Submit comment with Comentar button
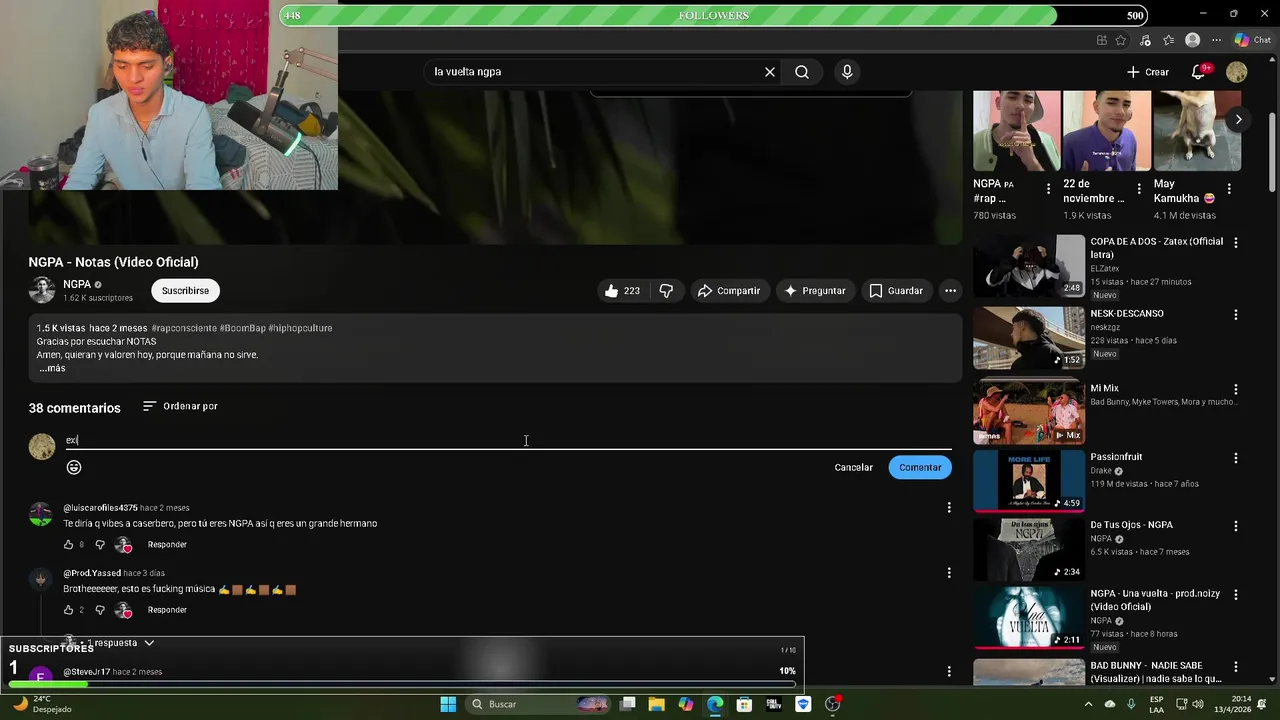The image size is (1280, 720). (x=920, y=467)
